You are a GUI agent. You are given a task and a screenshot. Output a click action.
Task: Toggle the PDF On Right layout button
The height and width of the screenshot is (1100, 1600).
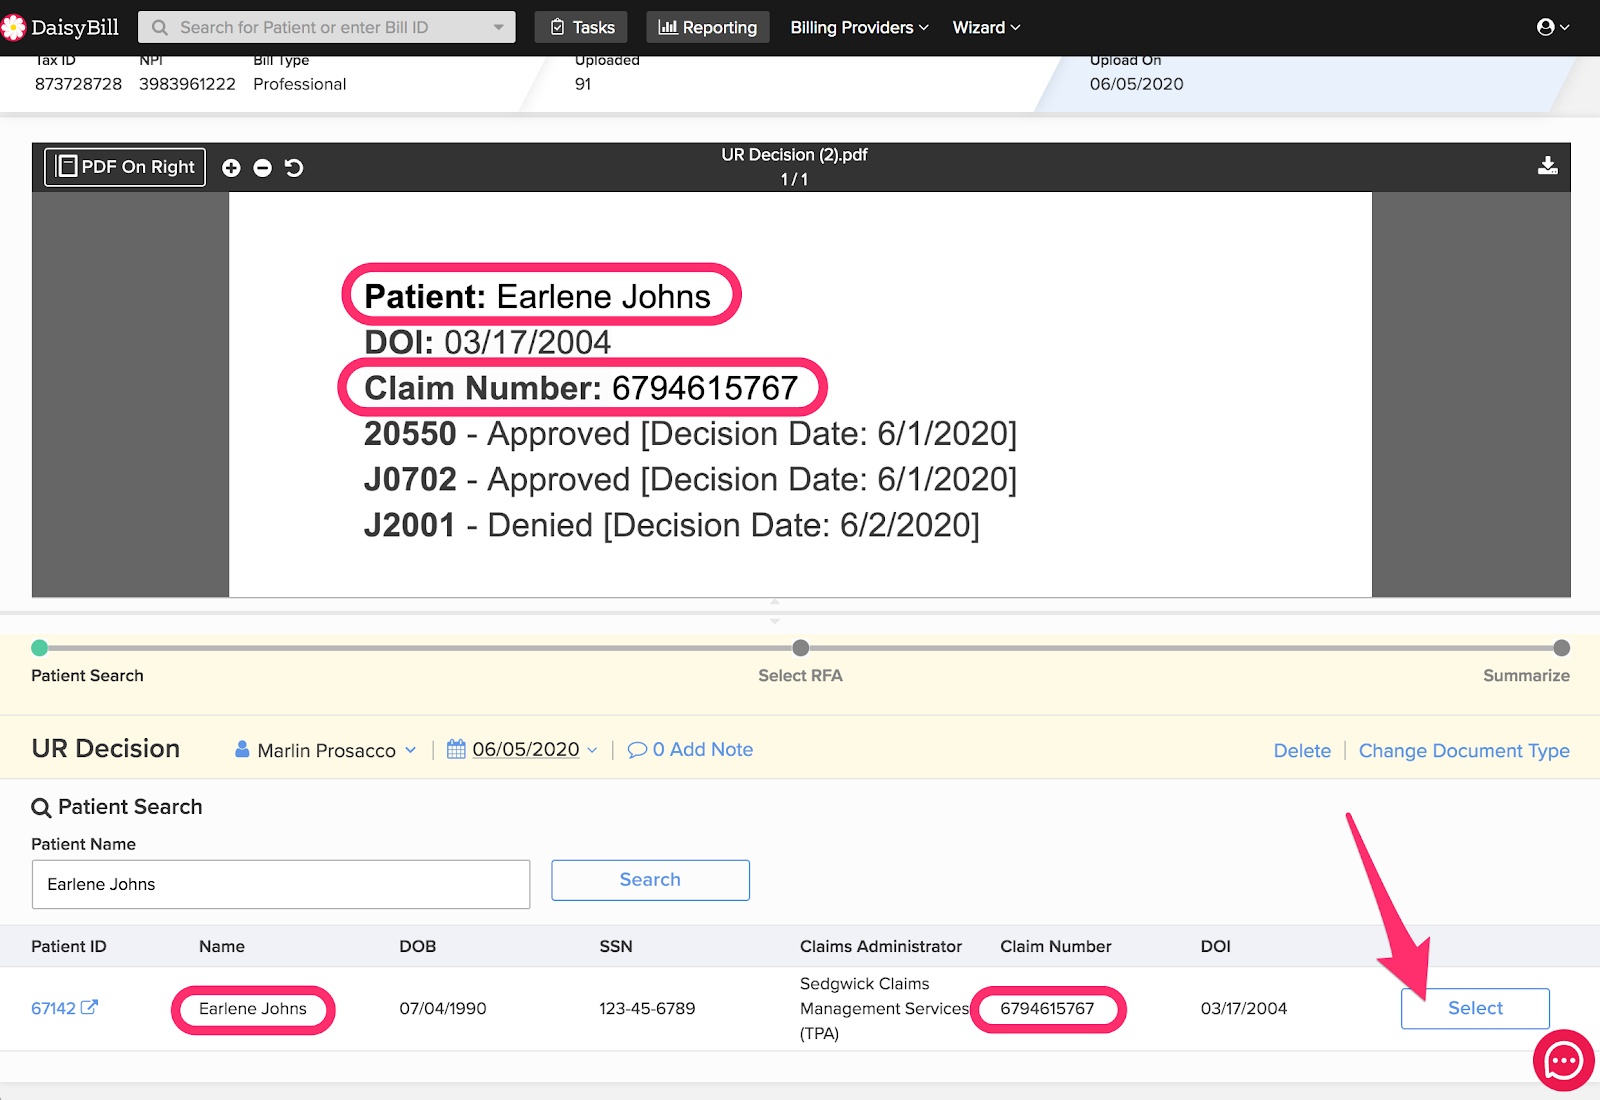(x=125, y=167)
